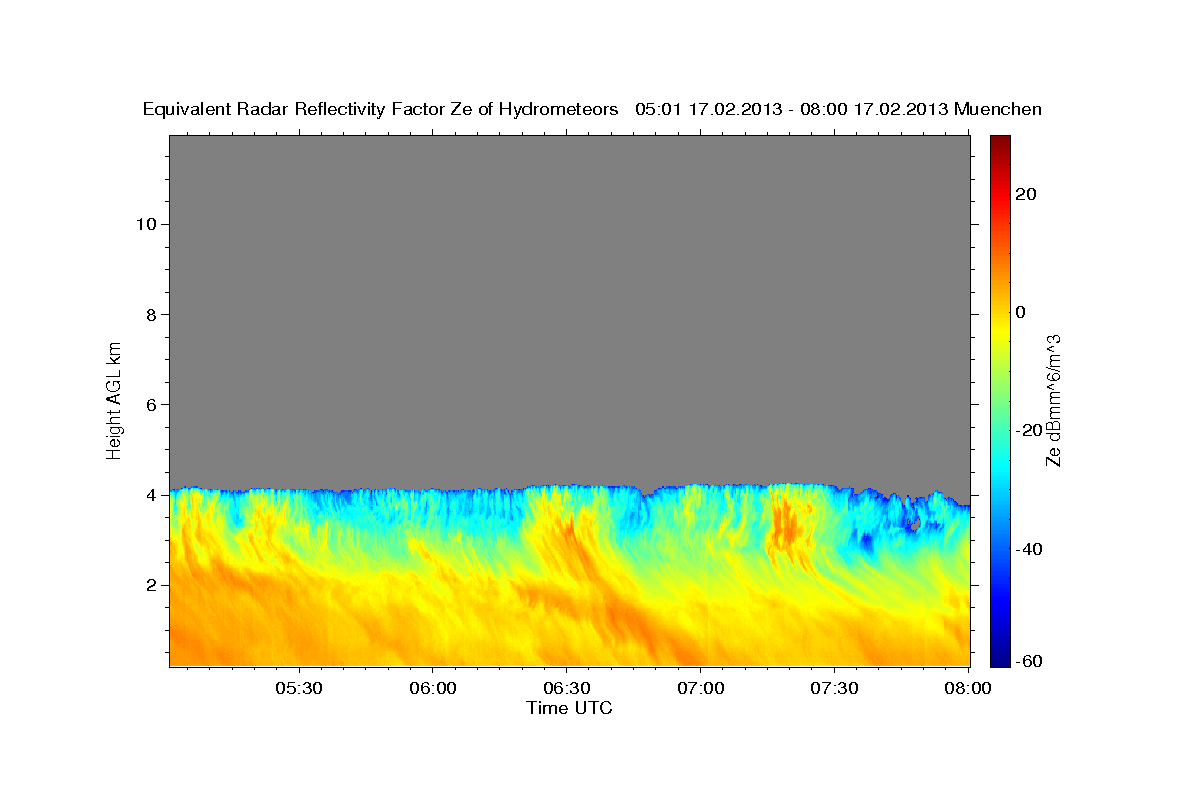Click the '06:30' time tick label

(566, 689)
